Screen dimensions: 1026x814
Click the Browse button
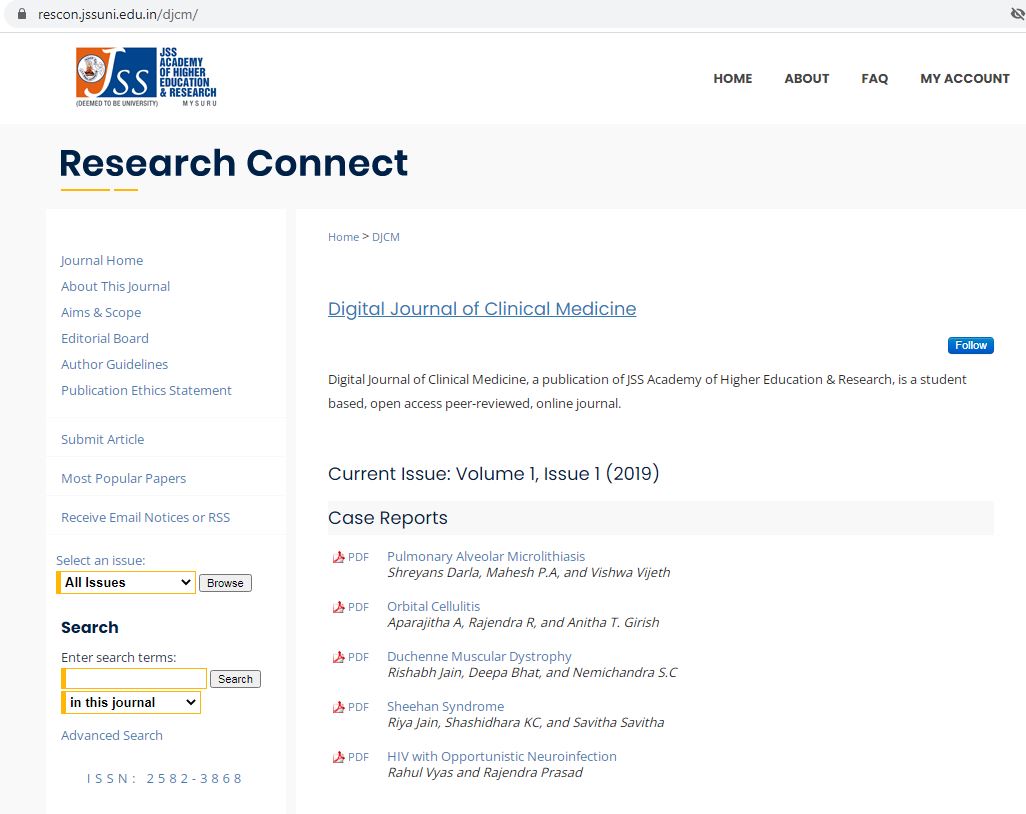tap(225, 583)
